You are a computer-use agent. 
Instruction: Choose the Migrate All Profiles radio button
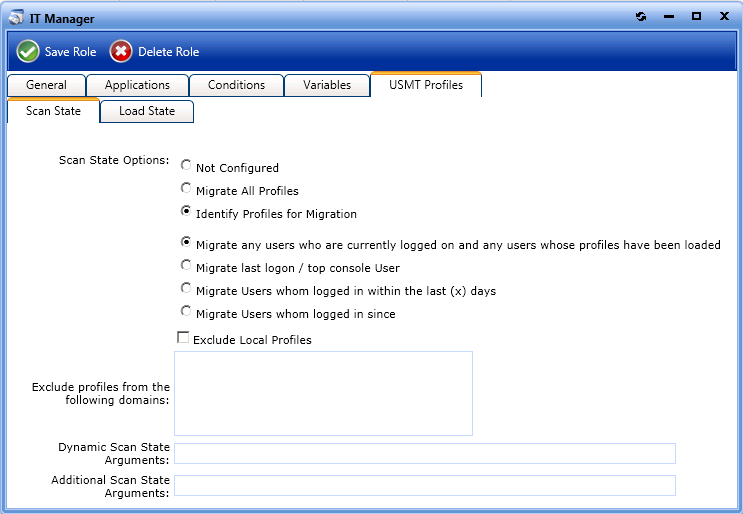coord(186,188)
